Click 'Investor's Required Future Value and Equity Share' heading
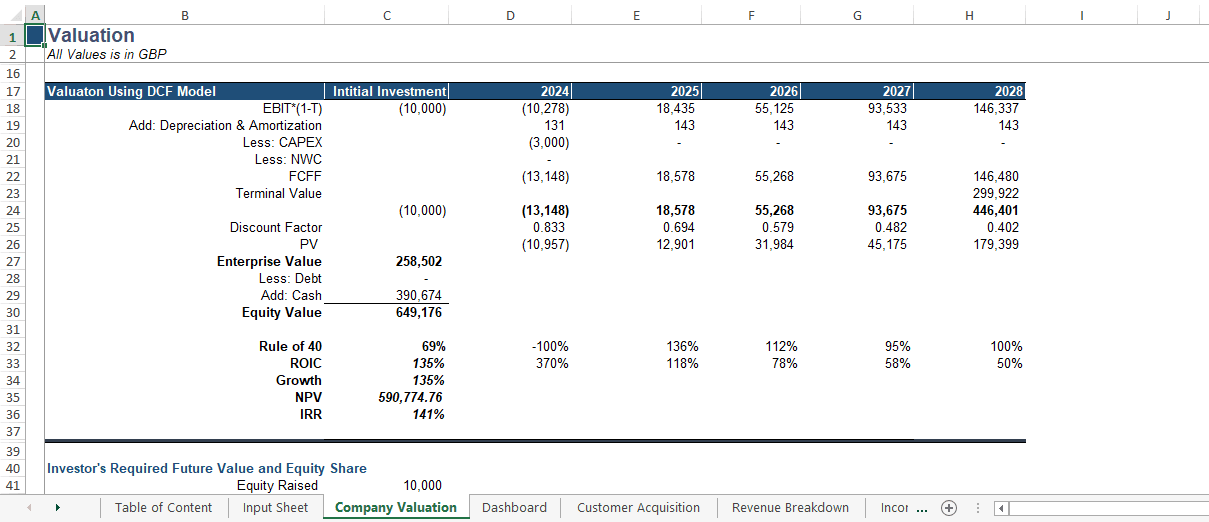 (x=207, y=468)
